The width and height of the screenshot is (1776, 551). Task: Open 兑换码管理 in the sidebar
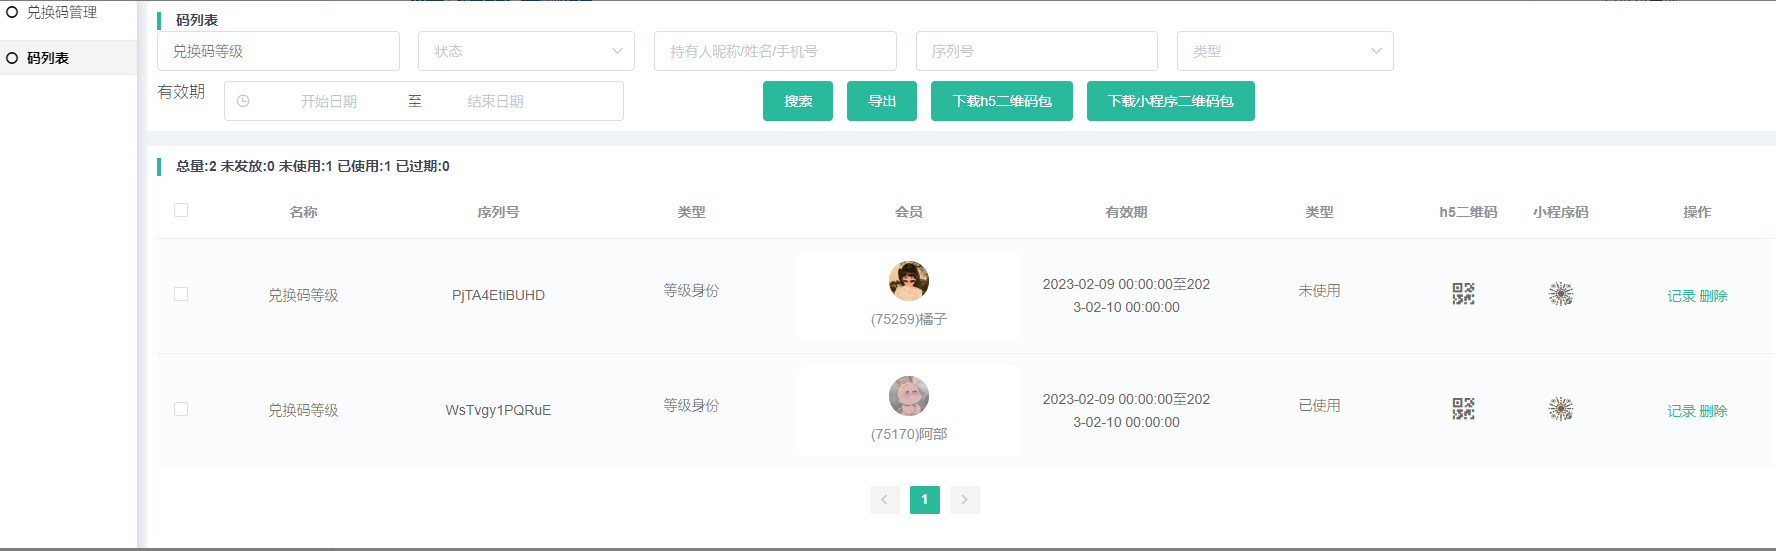point(61,12)
